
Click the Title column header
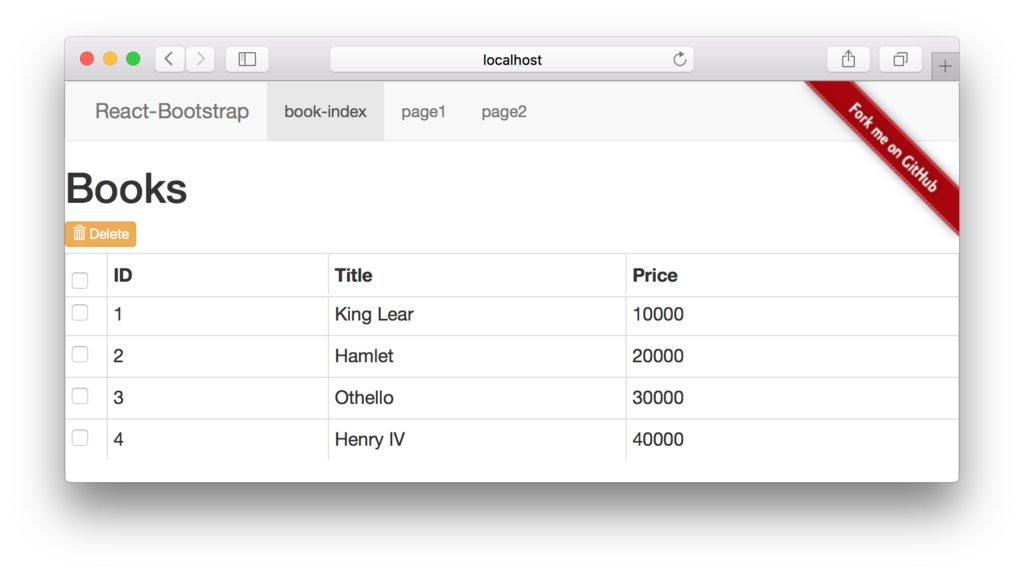[x=354, y=275]
